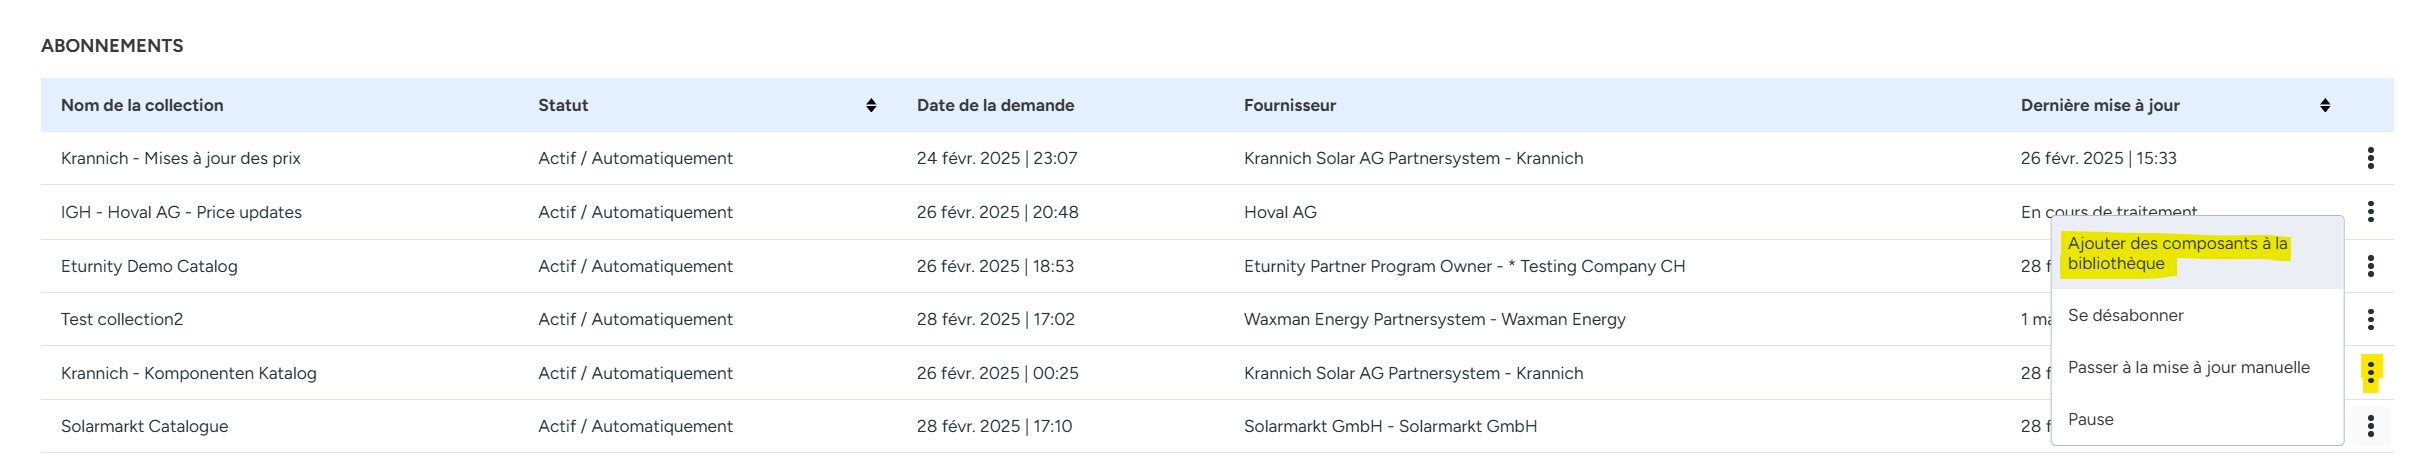The image size is (2422, 458).
Task: Select the Eturnity Demo Catalog collection name
Action: (149, 266)
